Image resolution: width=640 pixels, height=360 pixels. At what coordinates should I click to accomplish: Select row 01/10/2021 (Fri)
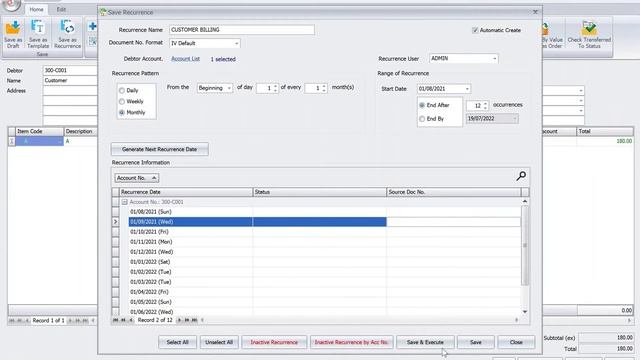pyautogui.click(x=324, y=232)
